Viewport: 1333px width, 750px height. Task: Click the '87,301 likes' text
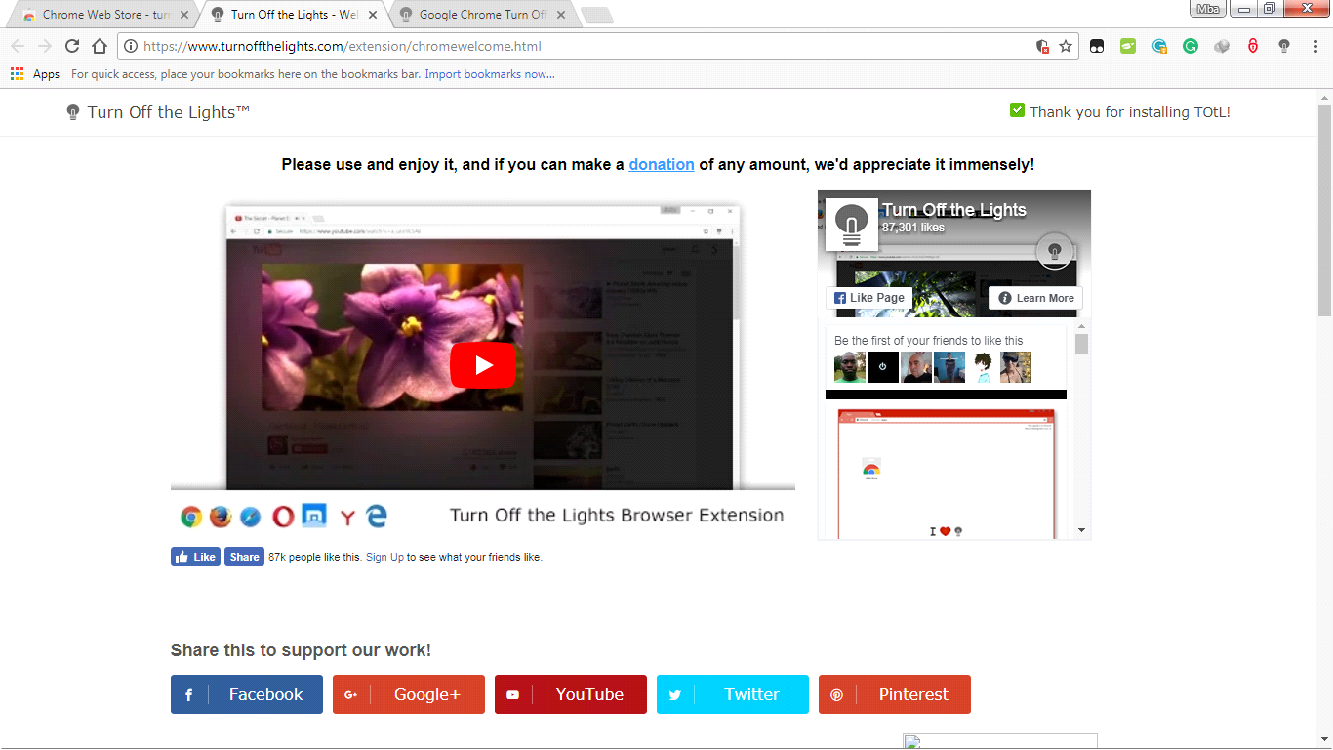pyautogui.click(x=913, y=228)
